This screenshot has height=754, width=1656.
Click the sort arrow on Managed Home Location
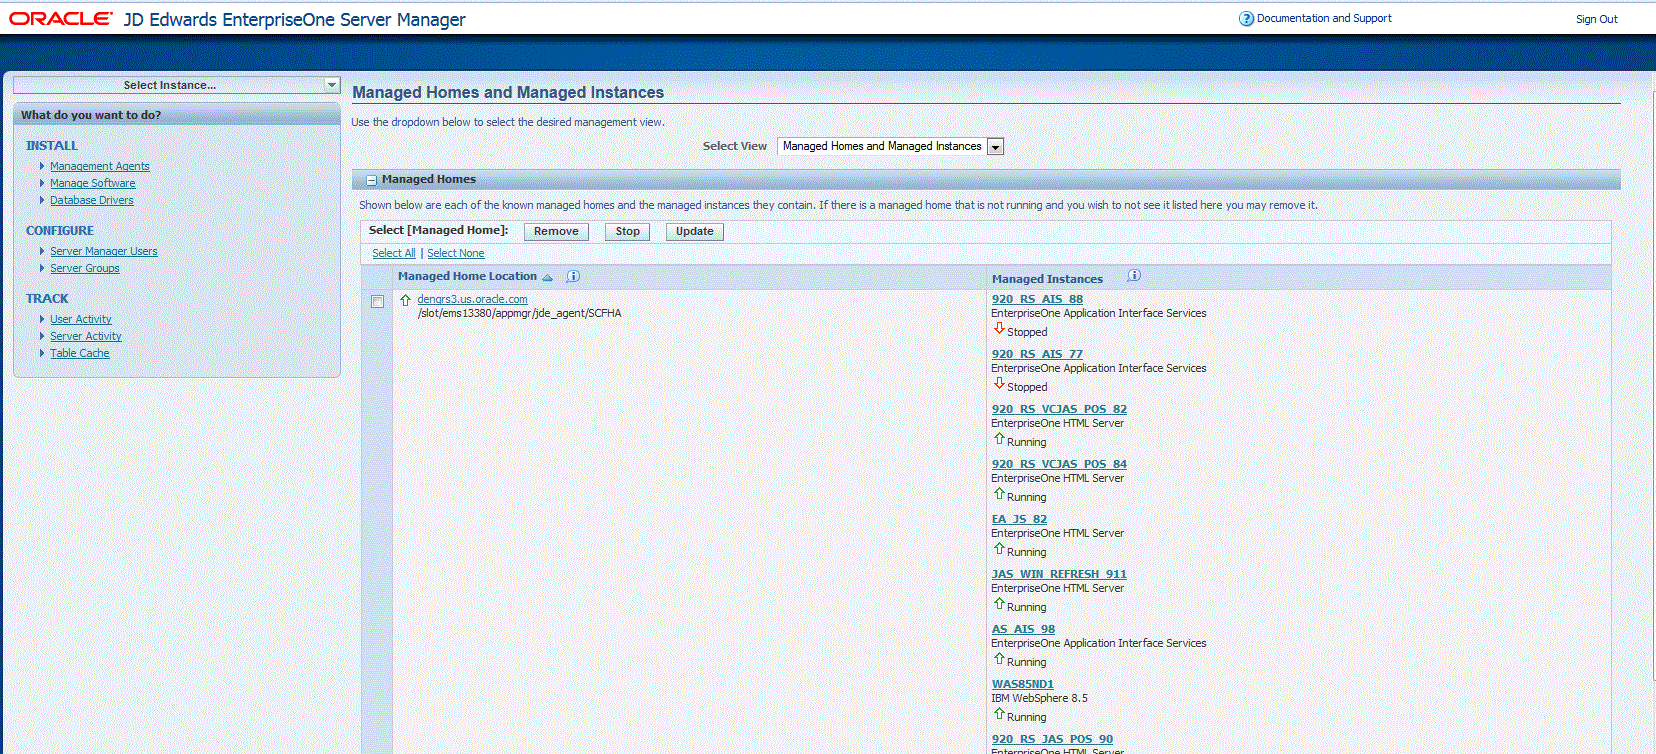(547, 277)
